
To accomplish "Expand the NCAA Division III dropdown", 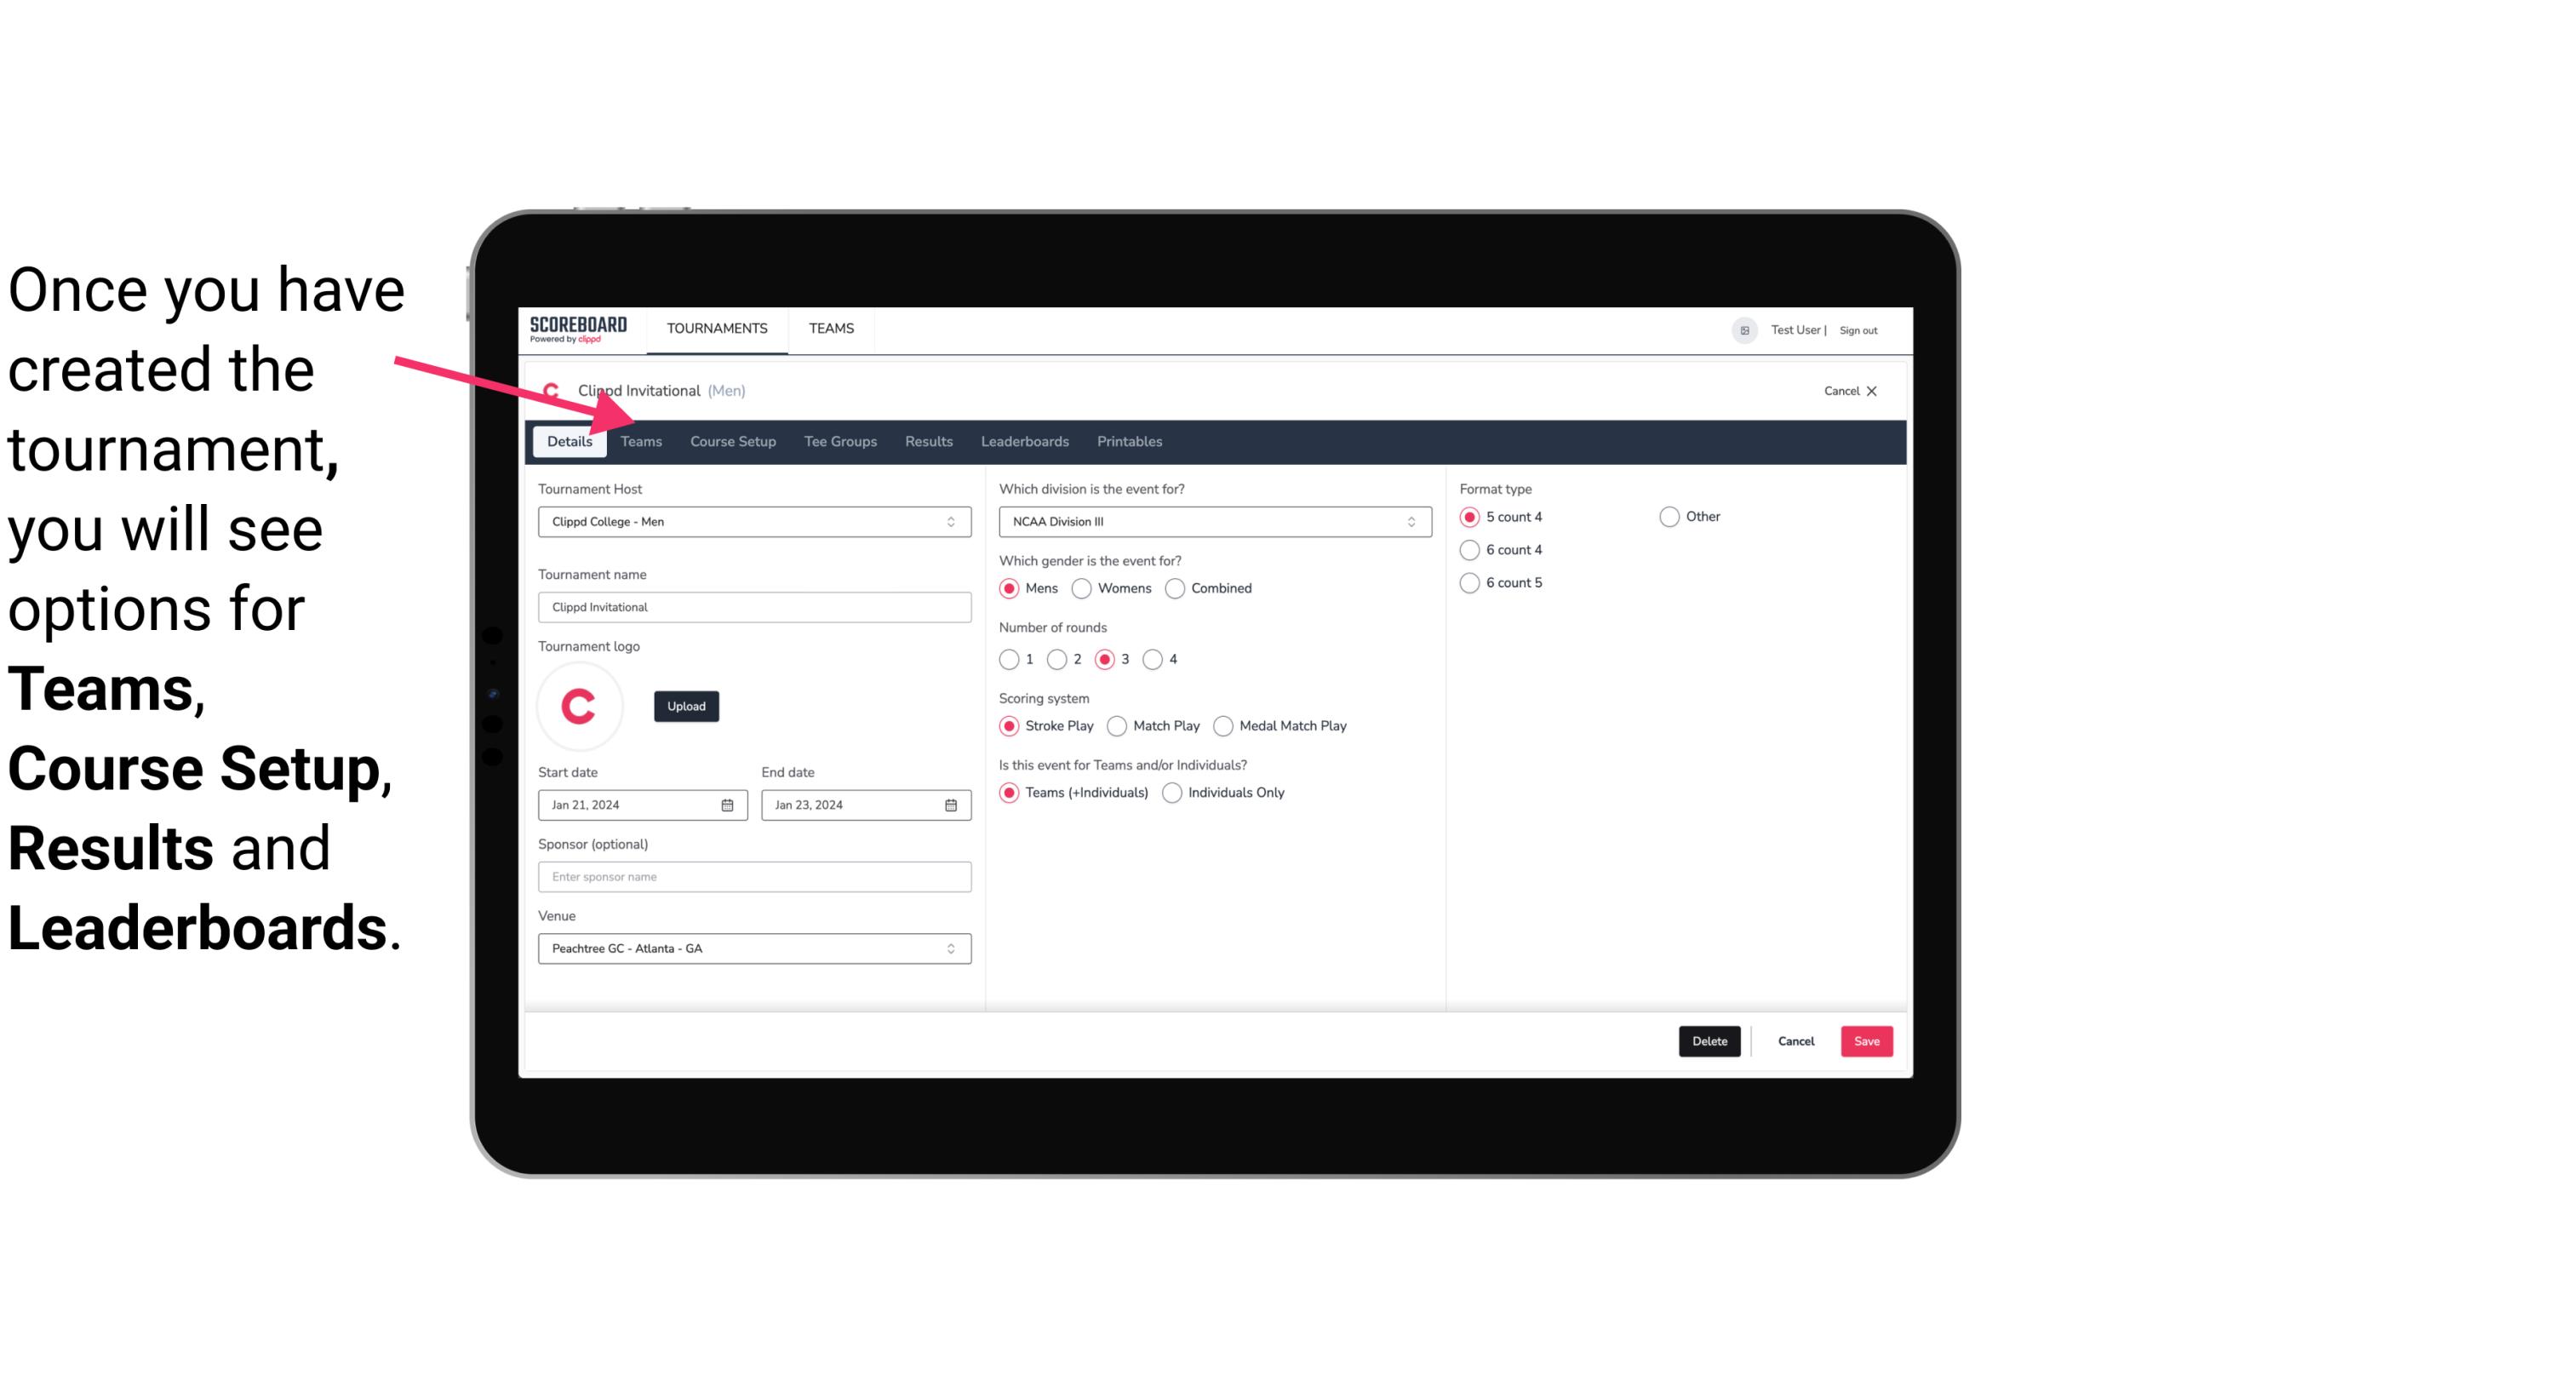I will [1407, 521].
